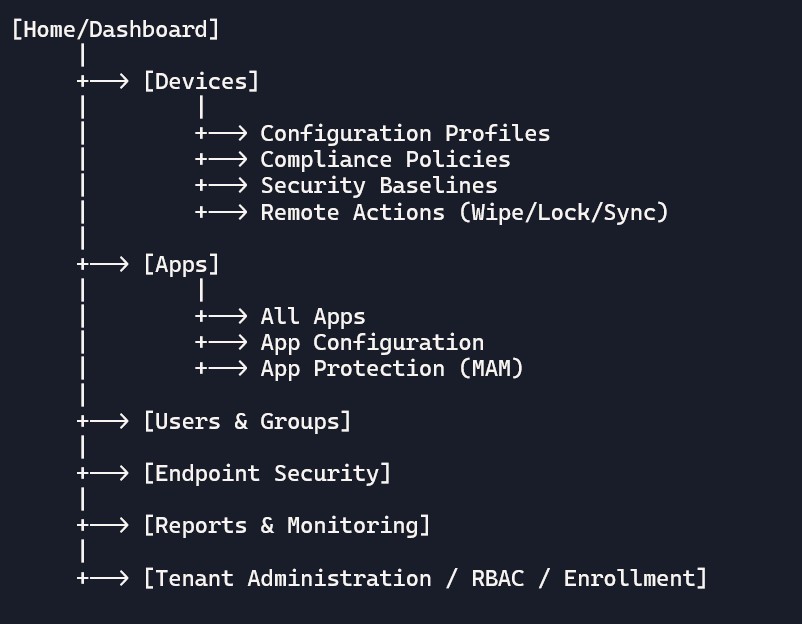Screen dimensions: 802x624
Task: Open the Devices section
Action: (x=201, y=81)
